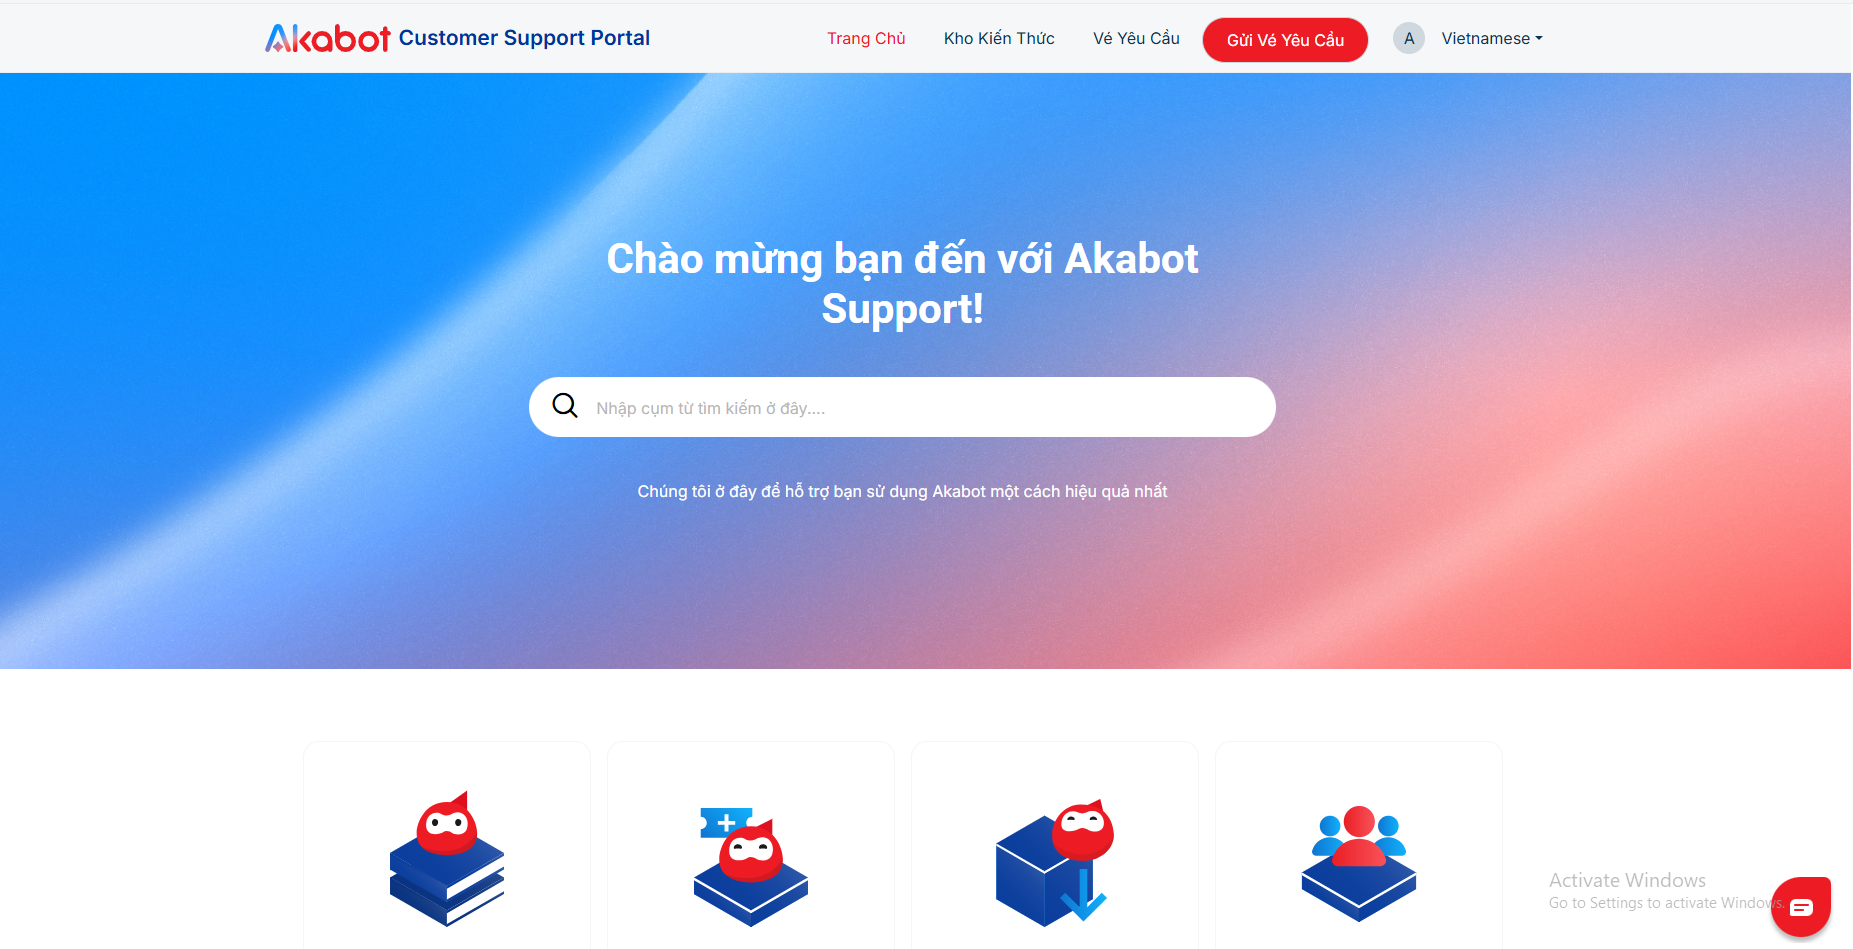Open Kho Kiến Thức menu item

tap(999, 38)
